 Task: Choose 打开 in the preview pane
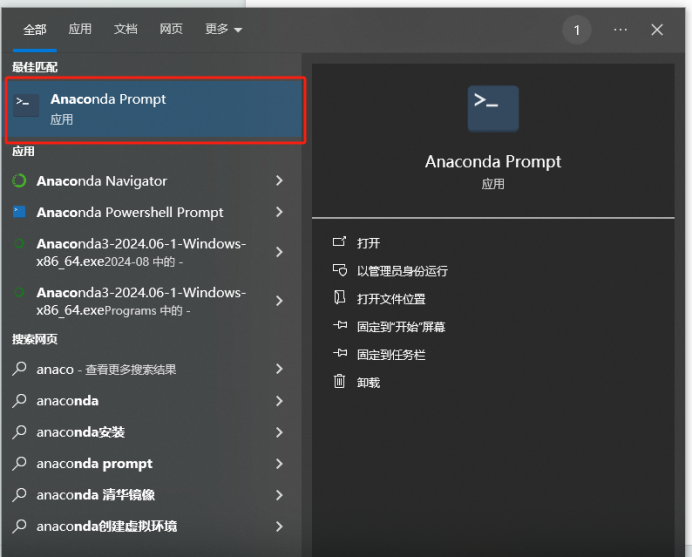pyautogui.click(x=369, y=243)
